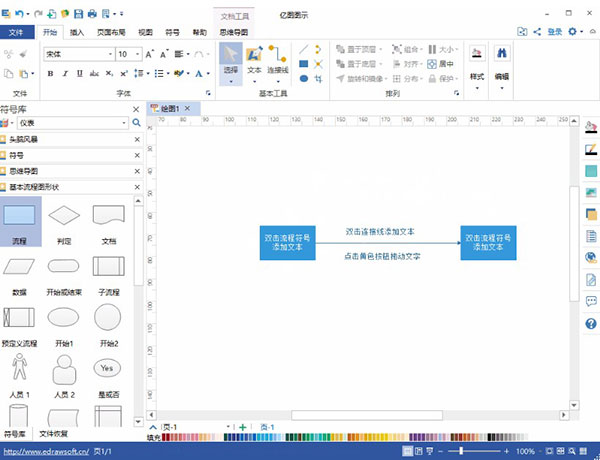Toggle bold text formatting

(x=49, y=72)
